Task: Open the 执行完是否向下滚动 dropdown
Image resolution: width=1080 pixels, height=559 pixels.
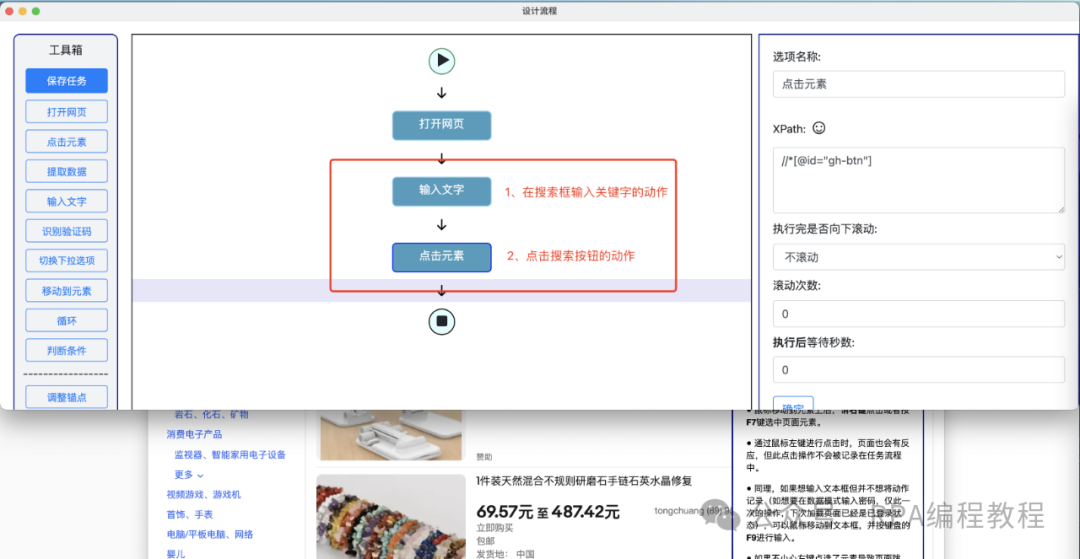Action: [919, 257]
